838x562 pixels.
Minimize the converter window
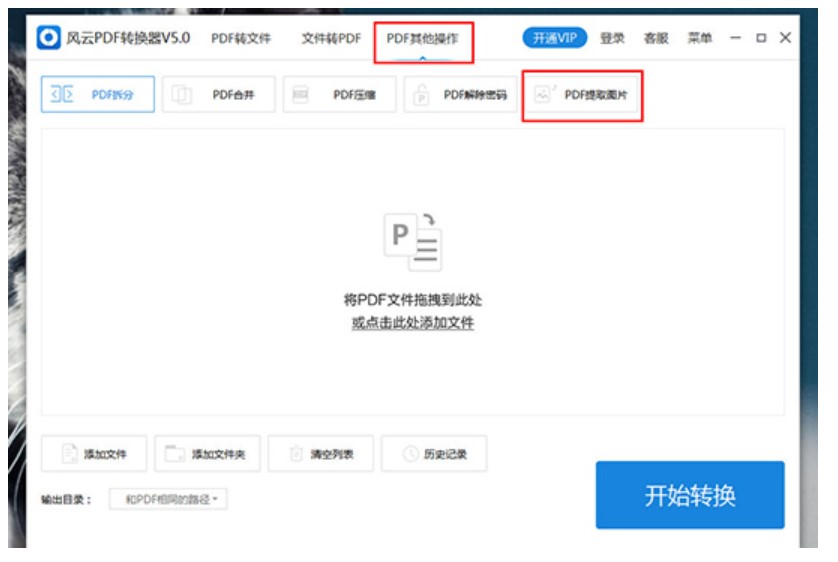click(x=735, y=37)
